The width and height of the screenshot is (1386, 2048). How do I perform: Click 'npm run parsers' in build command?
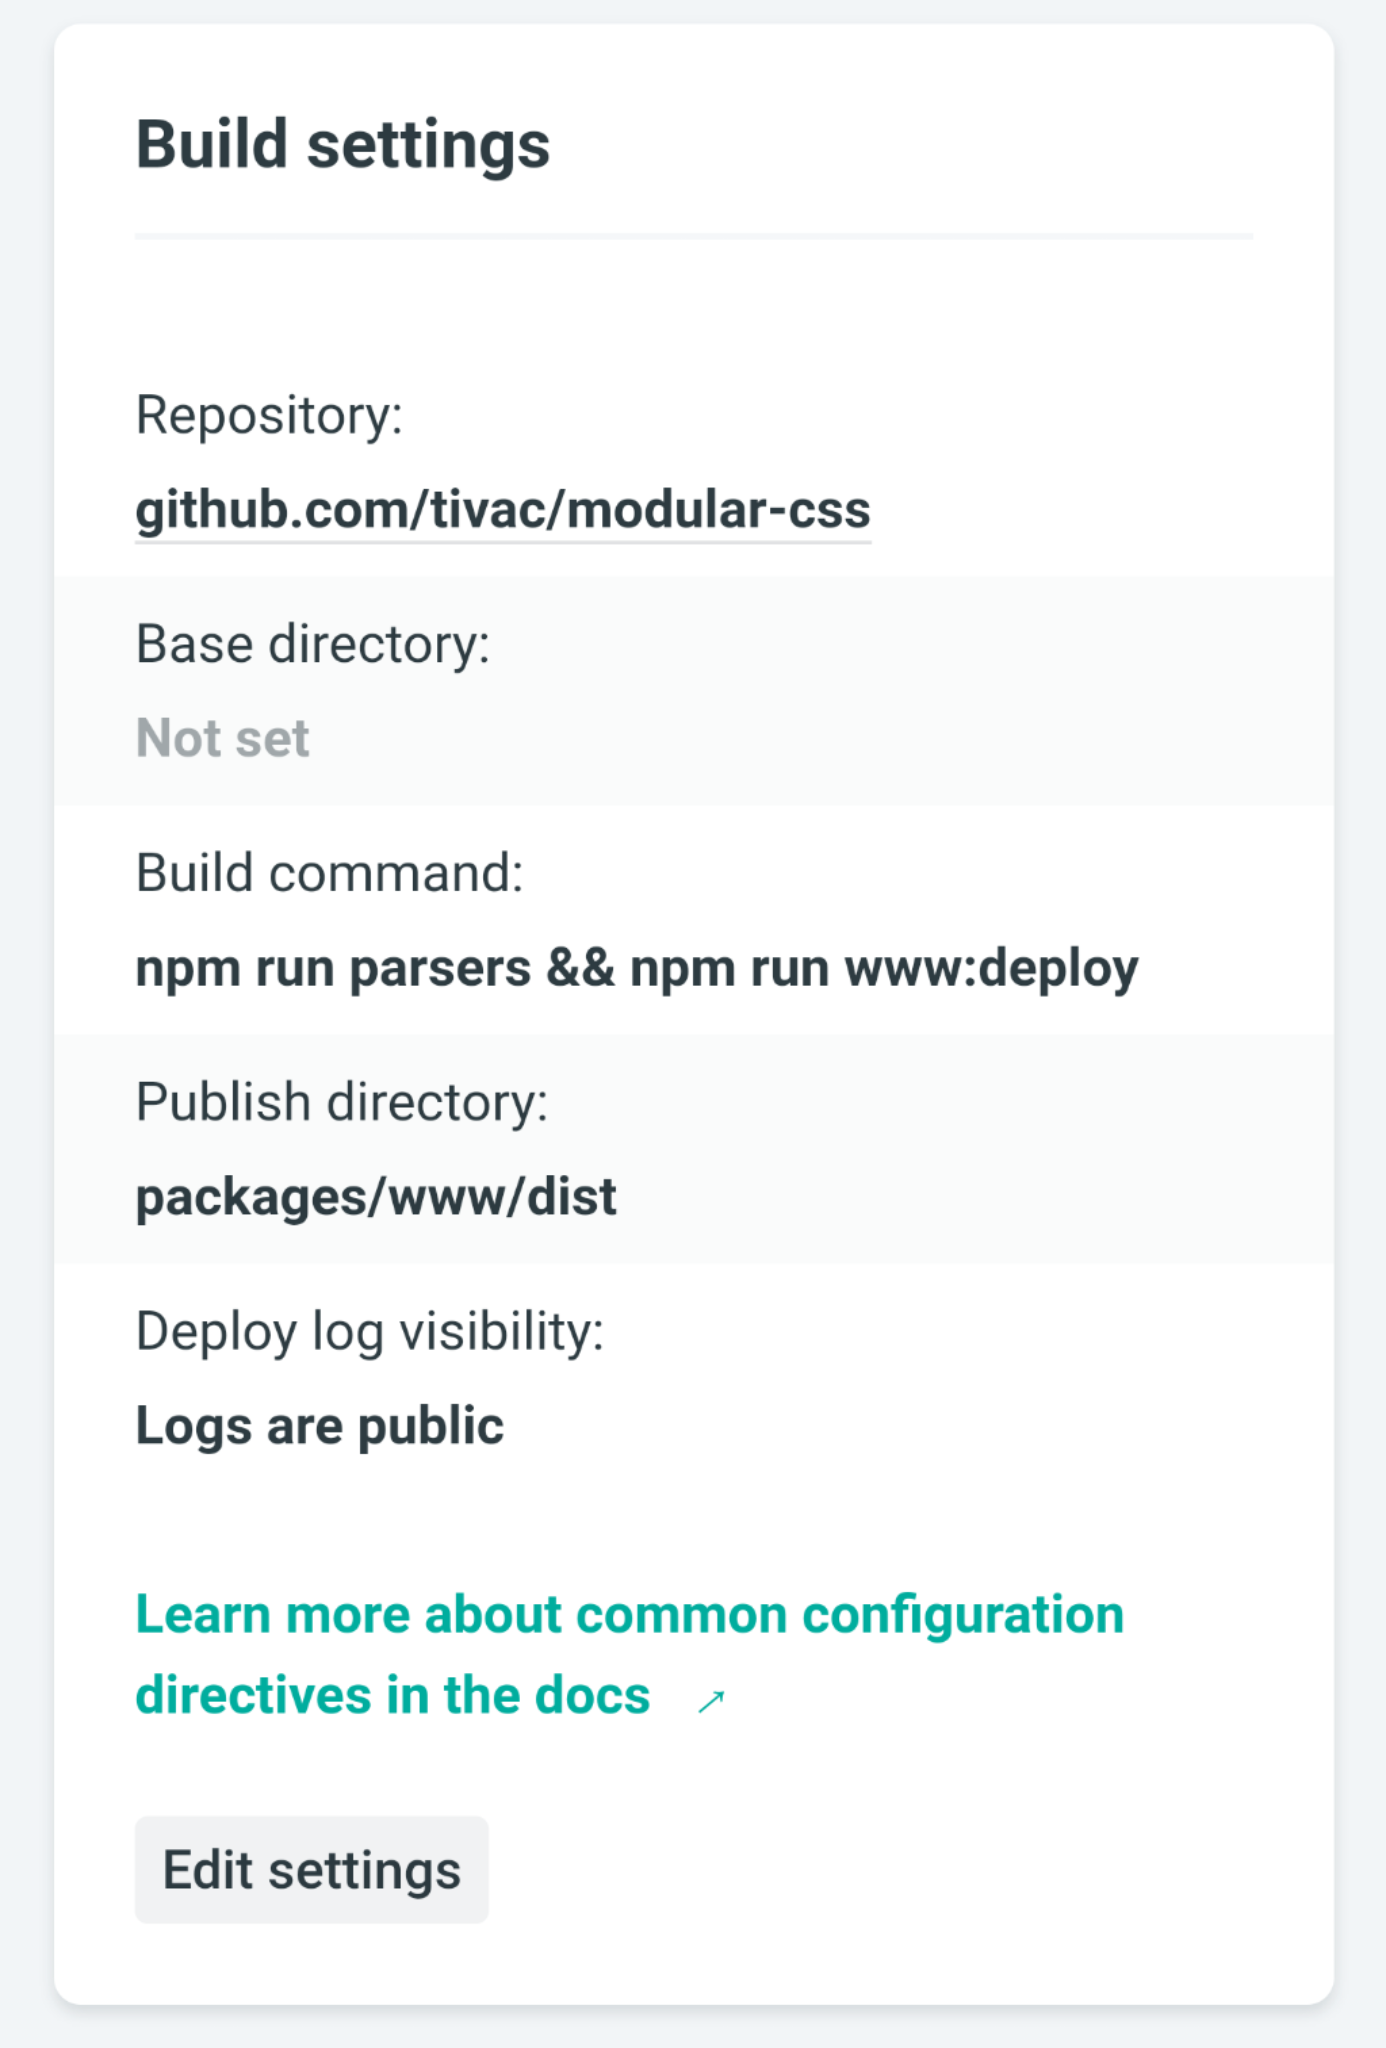tap(333, 969)
